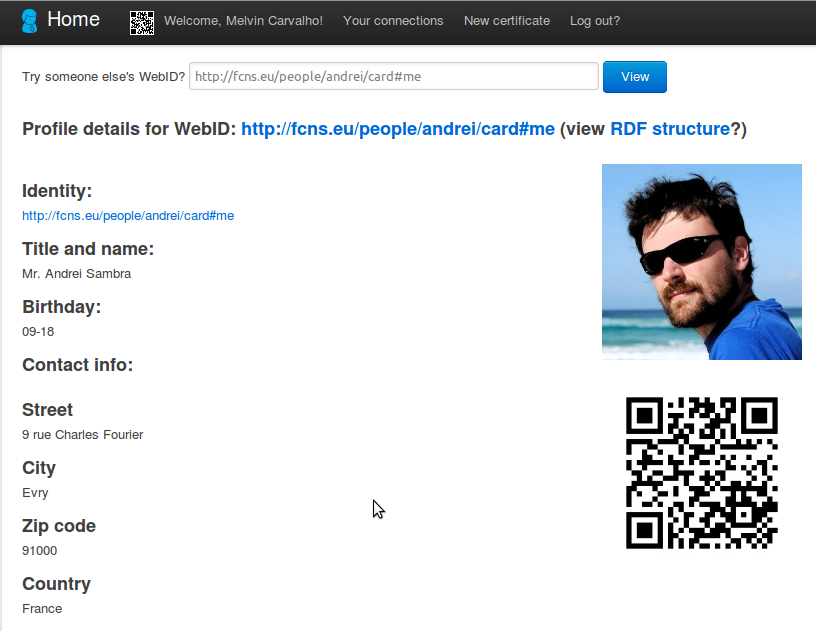Click Andrei's profile photo
Screen dimensions: 816x631
tap(701, 262)
